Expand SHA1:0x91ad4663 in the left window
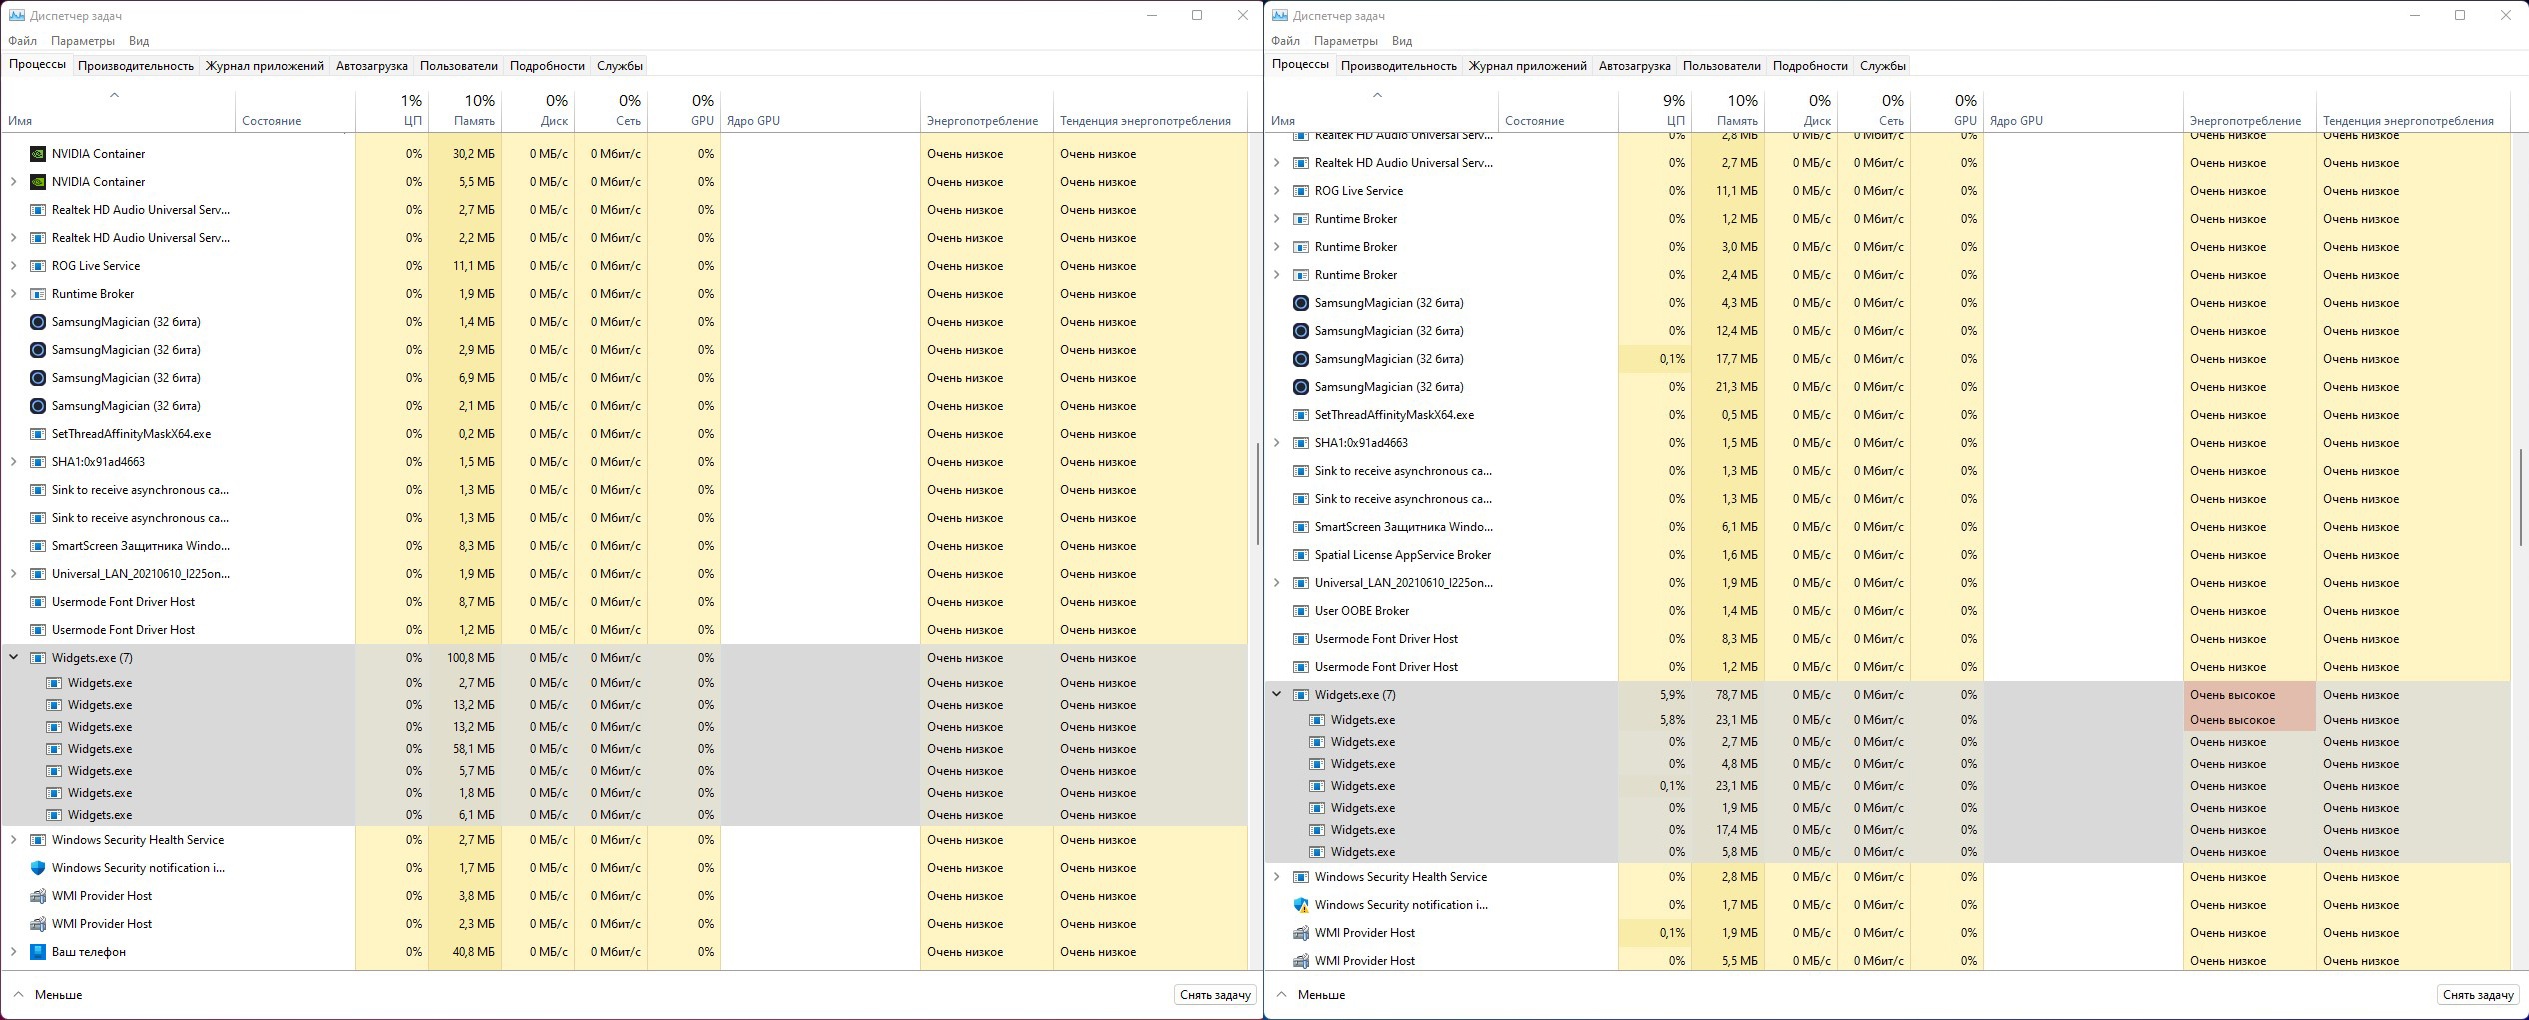Image resolution: width=2529 pixels, height=1020 pixels. [x=13, y=462]
